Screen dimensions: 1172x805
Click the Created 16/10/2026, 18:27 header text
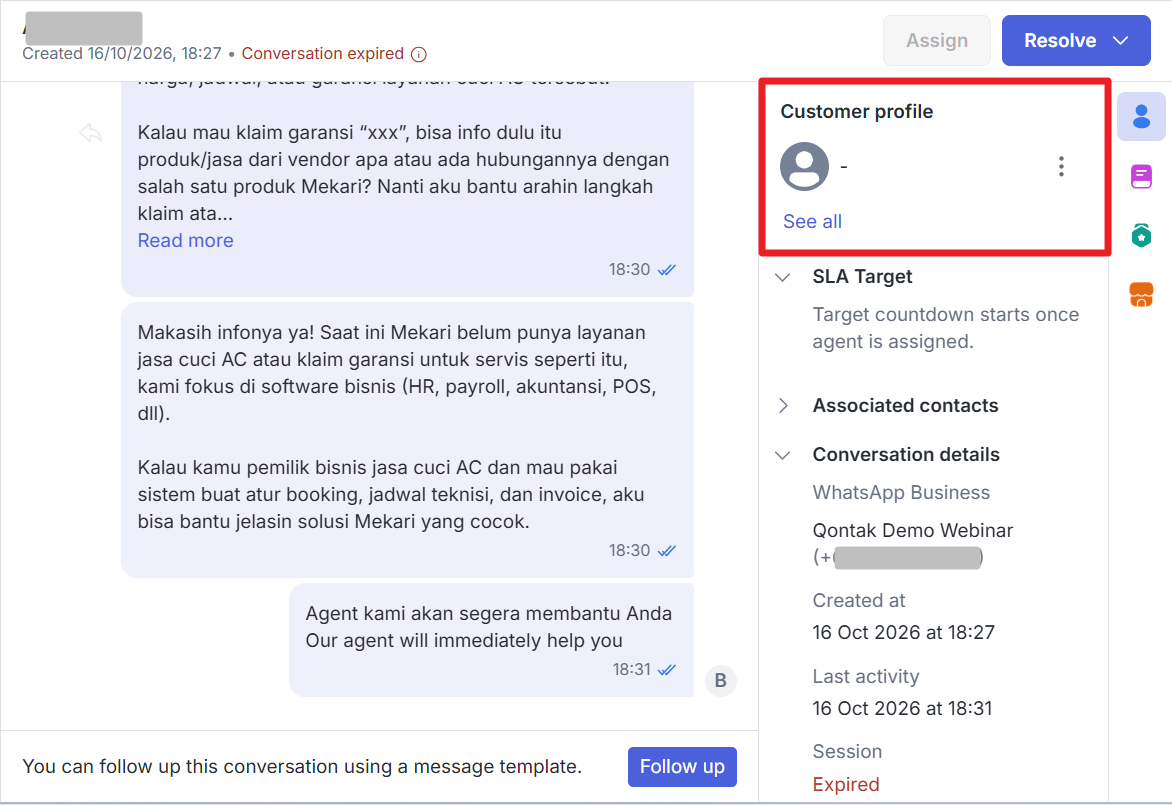click(122, 54)
